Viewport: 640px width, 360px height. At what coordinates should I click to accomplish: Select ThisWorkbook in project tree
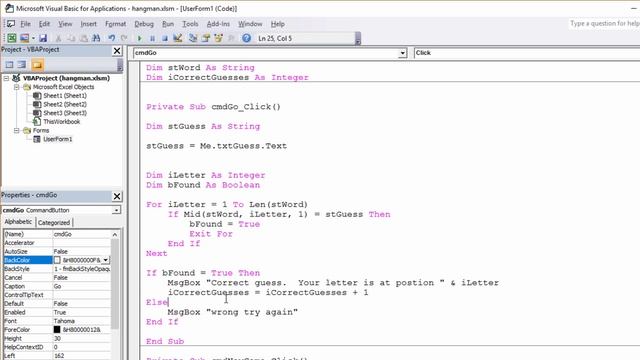61,122
